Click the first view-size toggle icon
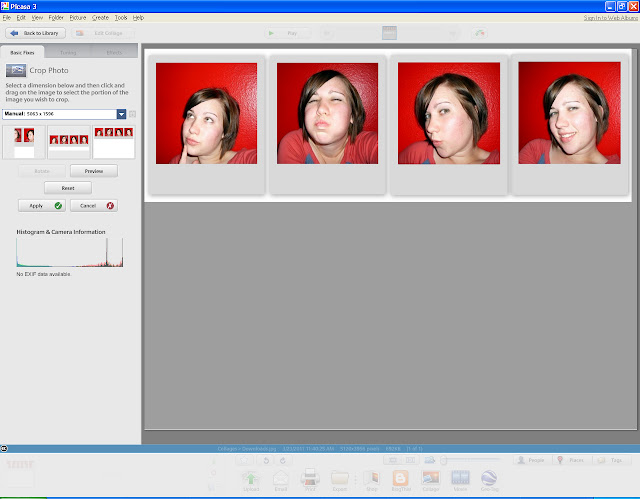The image size is (640, 499). click(x=393, y=460)
